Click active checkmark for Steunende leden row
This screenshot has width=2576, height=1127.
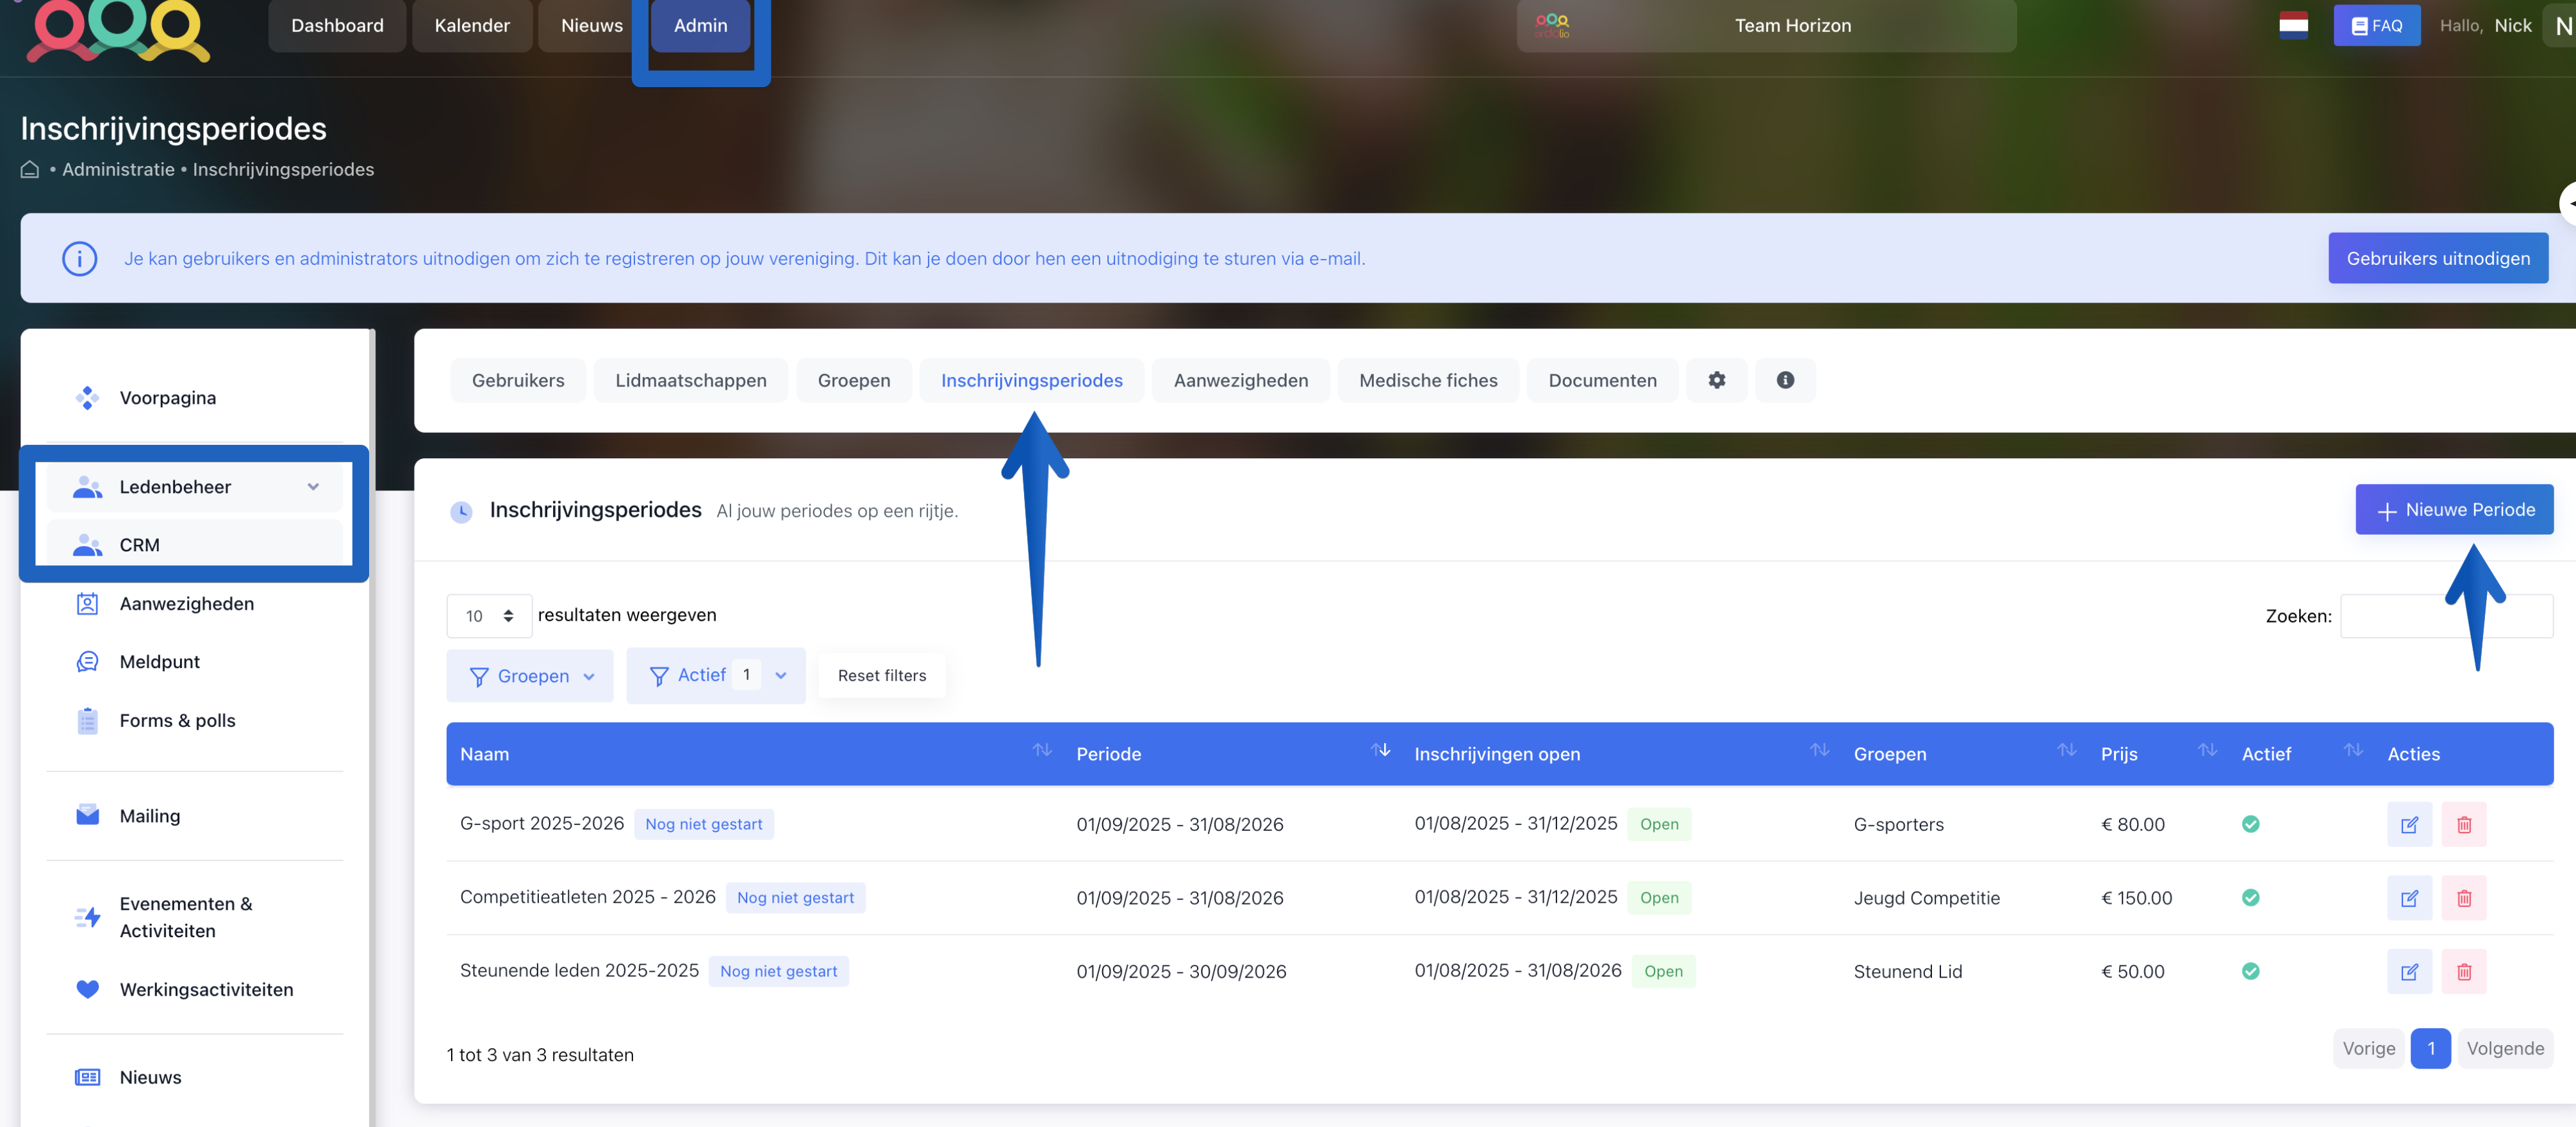tap(2250, 971)
